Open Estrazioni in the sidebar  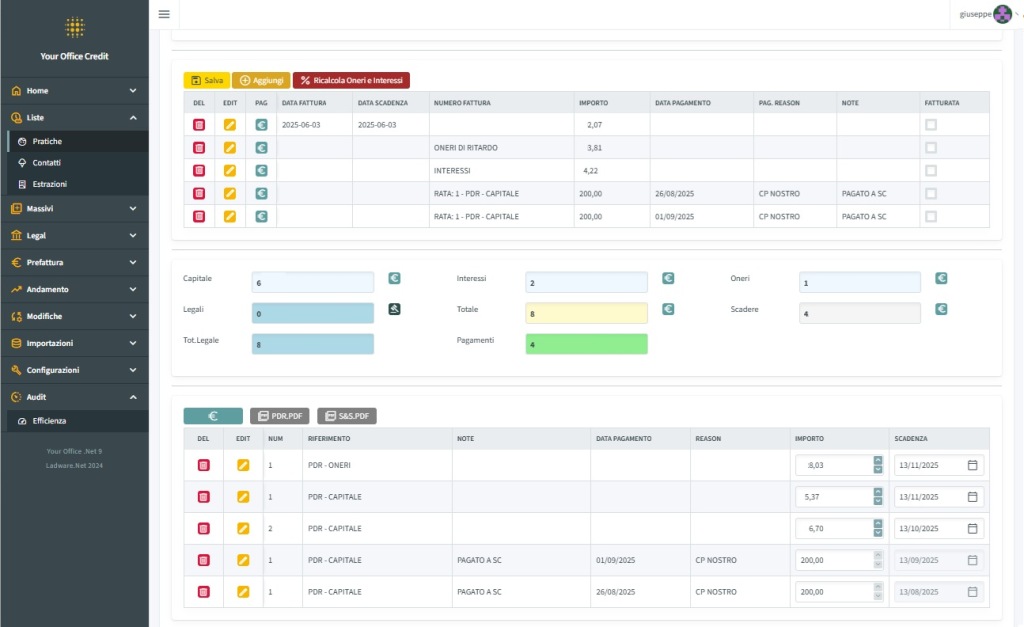click(x=50, y=185)
